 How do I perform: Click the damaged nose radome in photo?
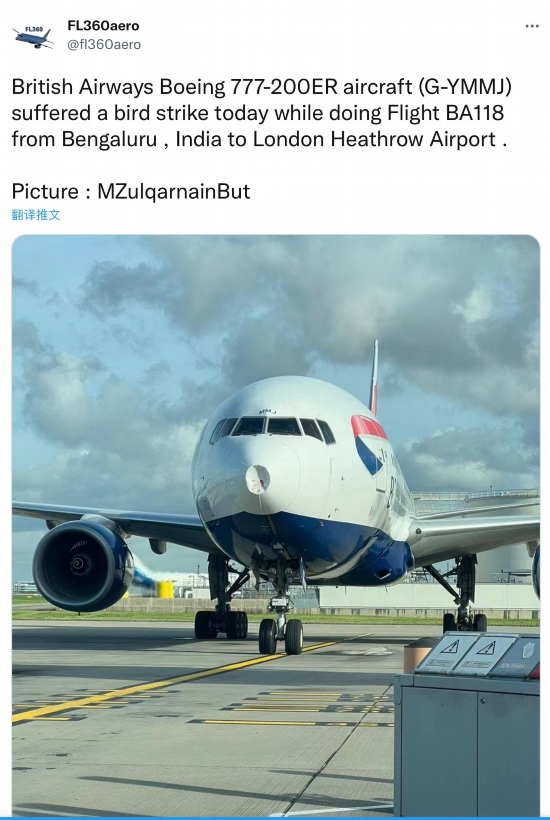click(258, 479)
